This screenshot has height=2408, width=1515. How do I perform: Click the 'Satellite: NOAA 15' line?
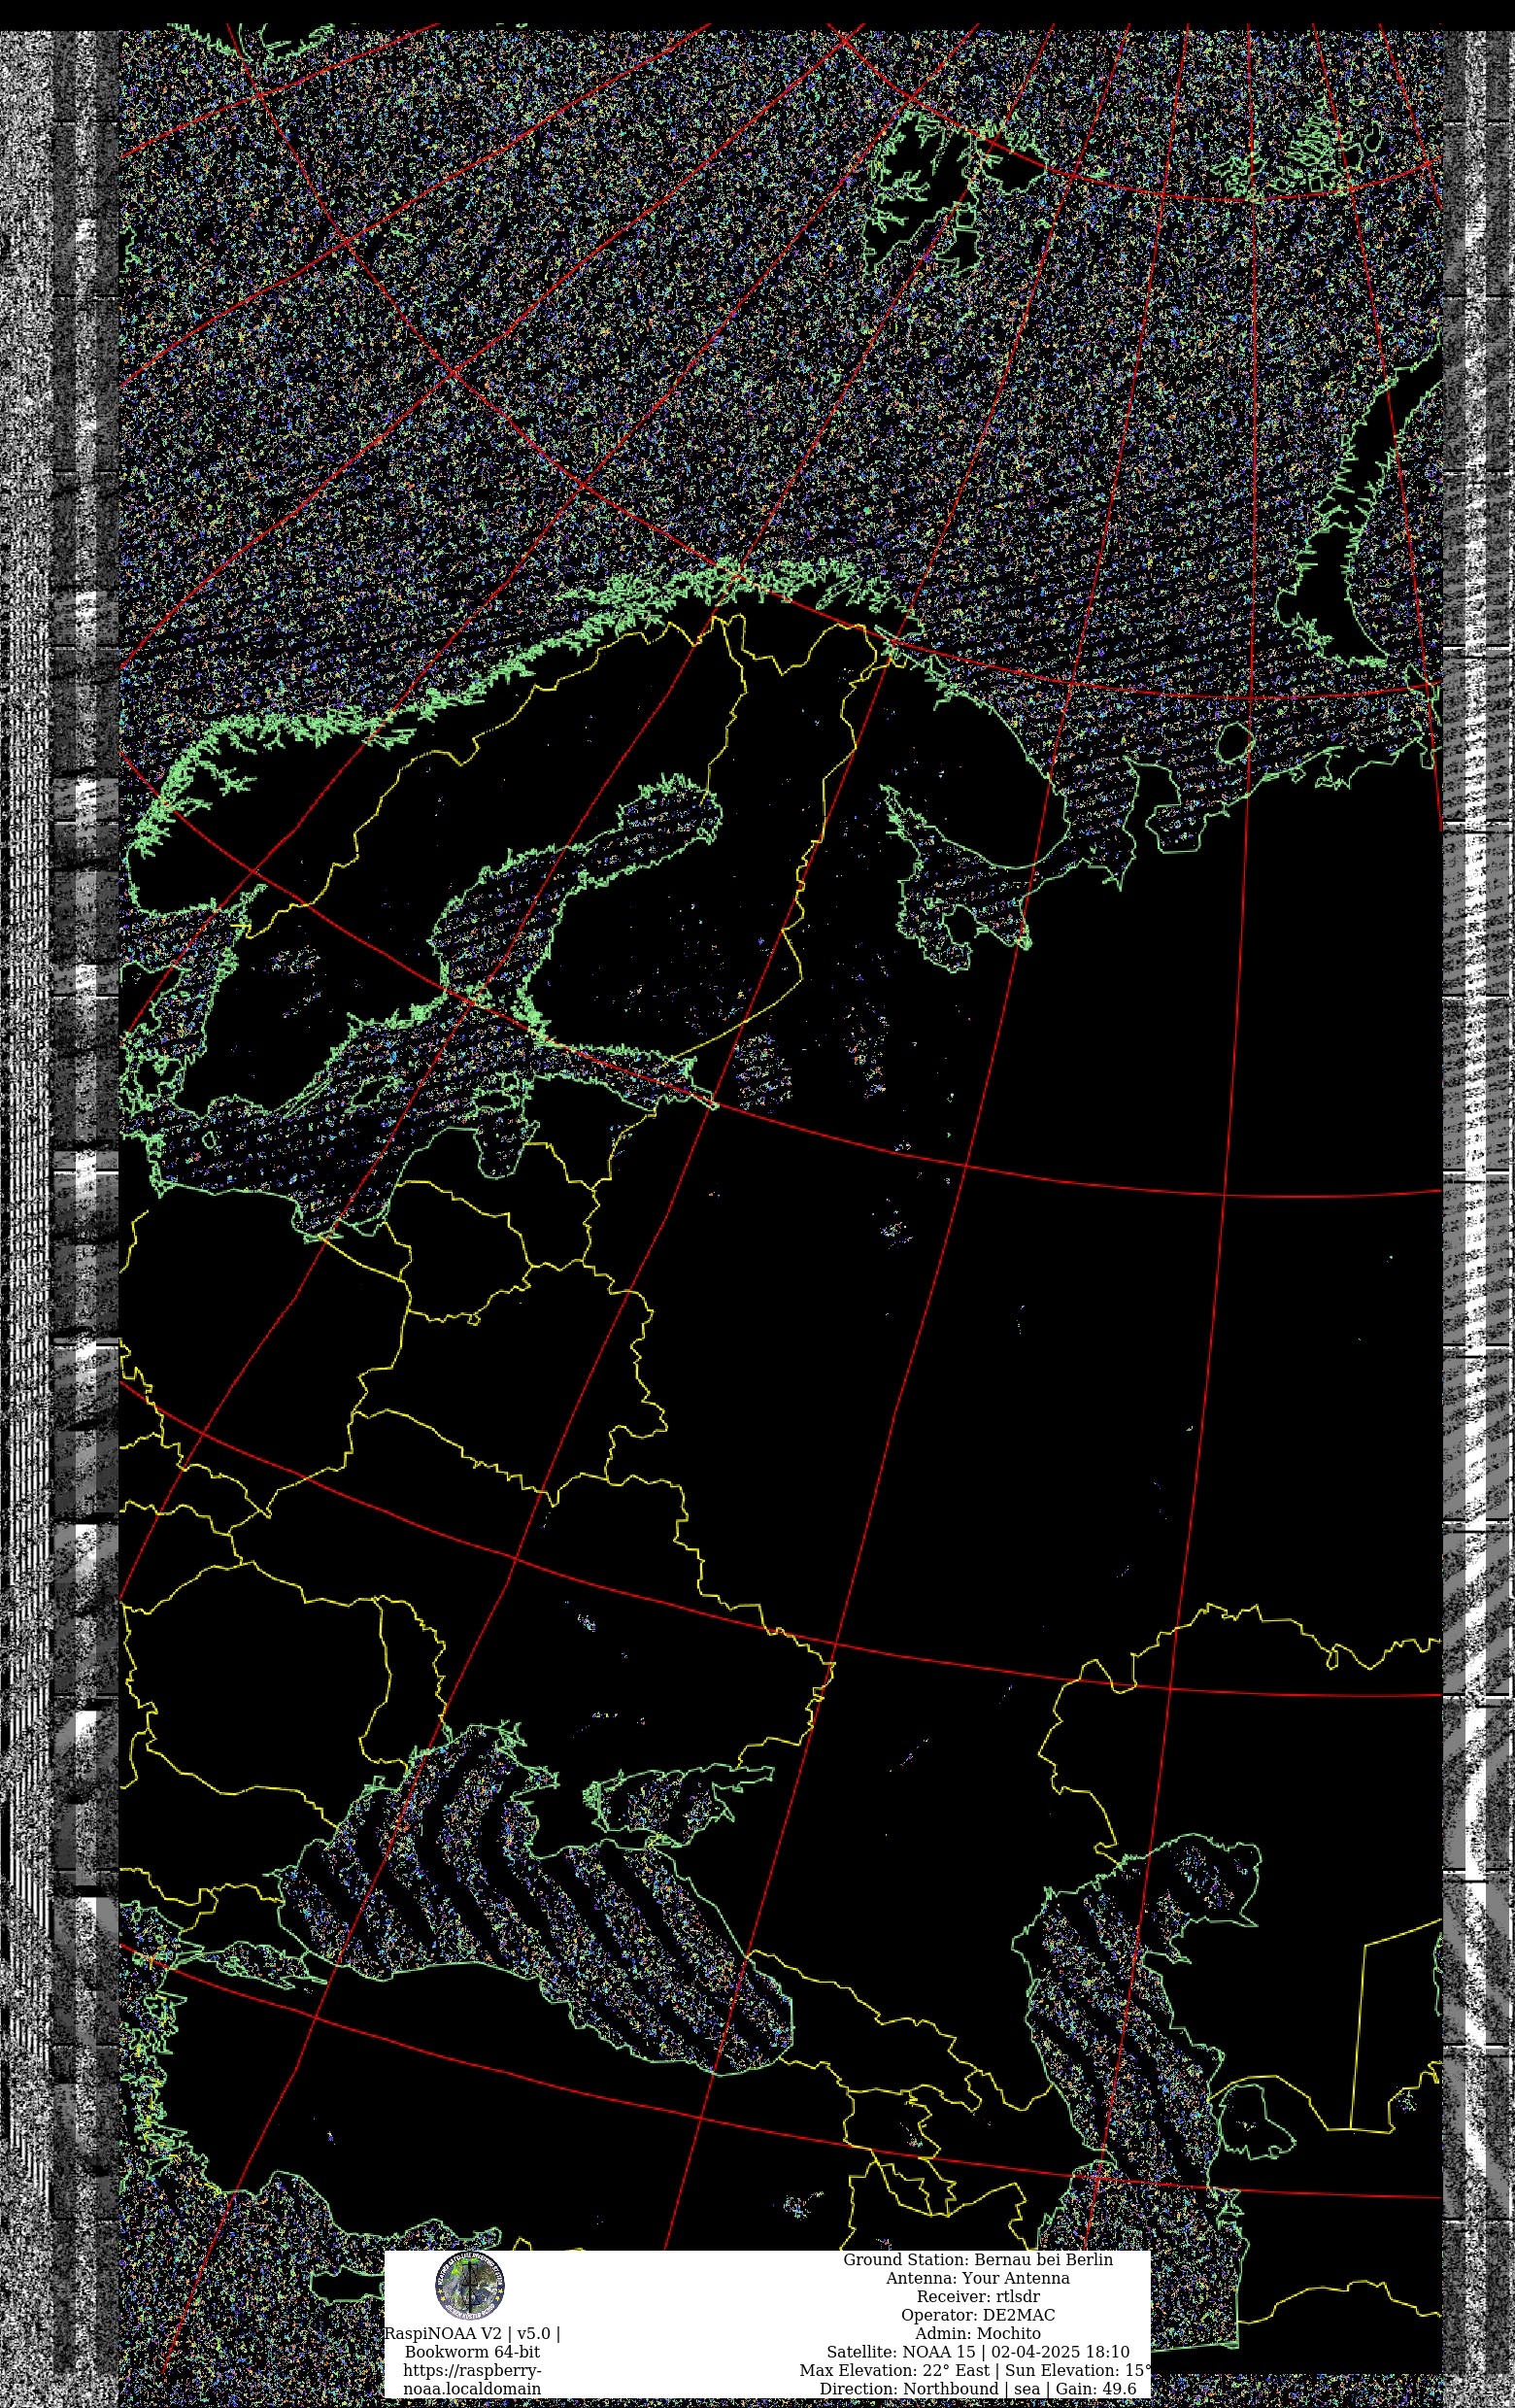(977, 2352)
